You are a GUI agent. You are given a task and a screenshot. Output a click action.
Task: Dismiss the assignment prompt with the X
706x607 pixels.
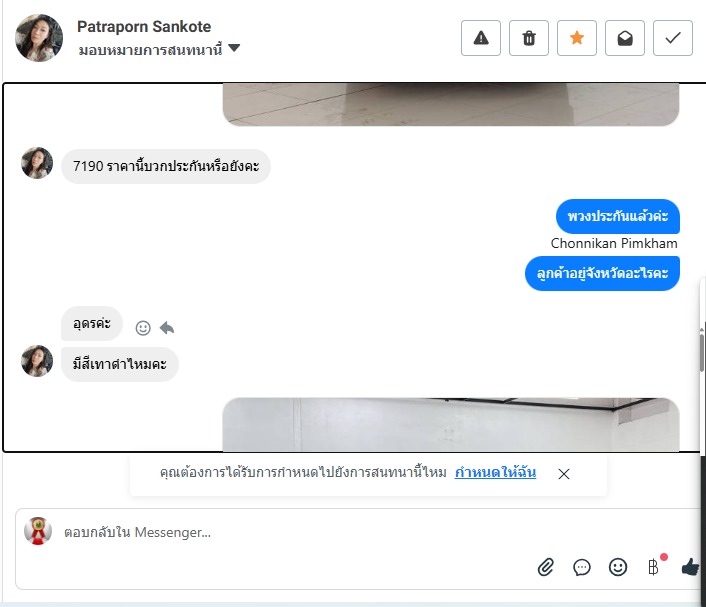(x=564, y=474)
